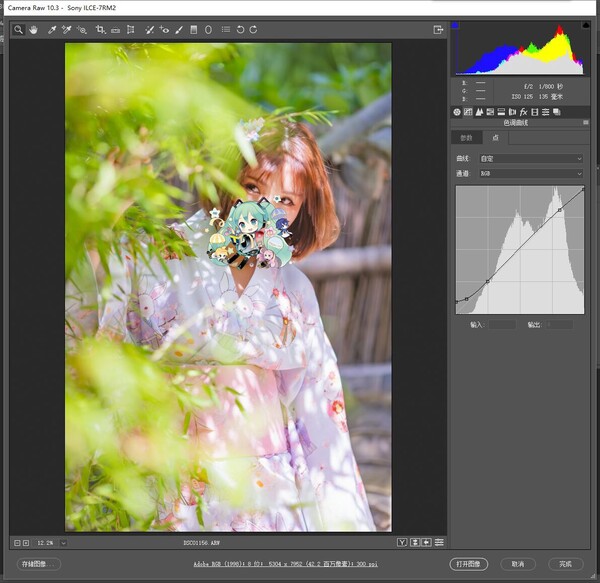Click the 取消 button

(x=518, y=564)
